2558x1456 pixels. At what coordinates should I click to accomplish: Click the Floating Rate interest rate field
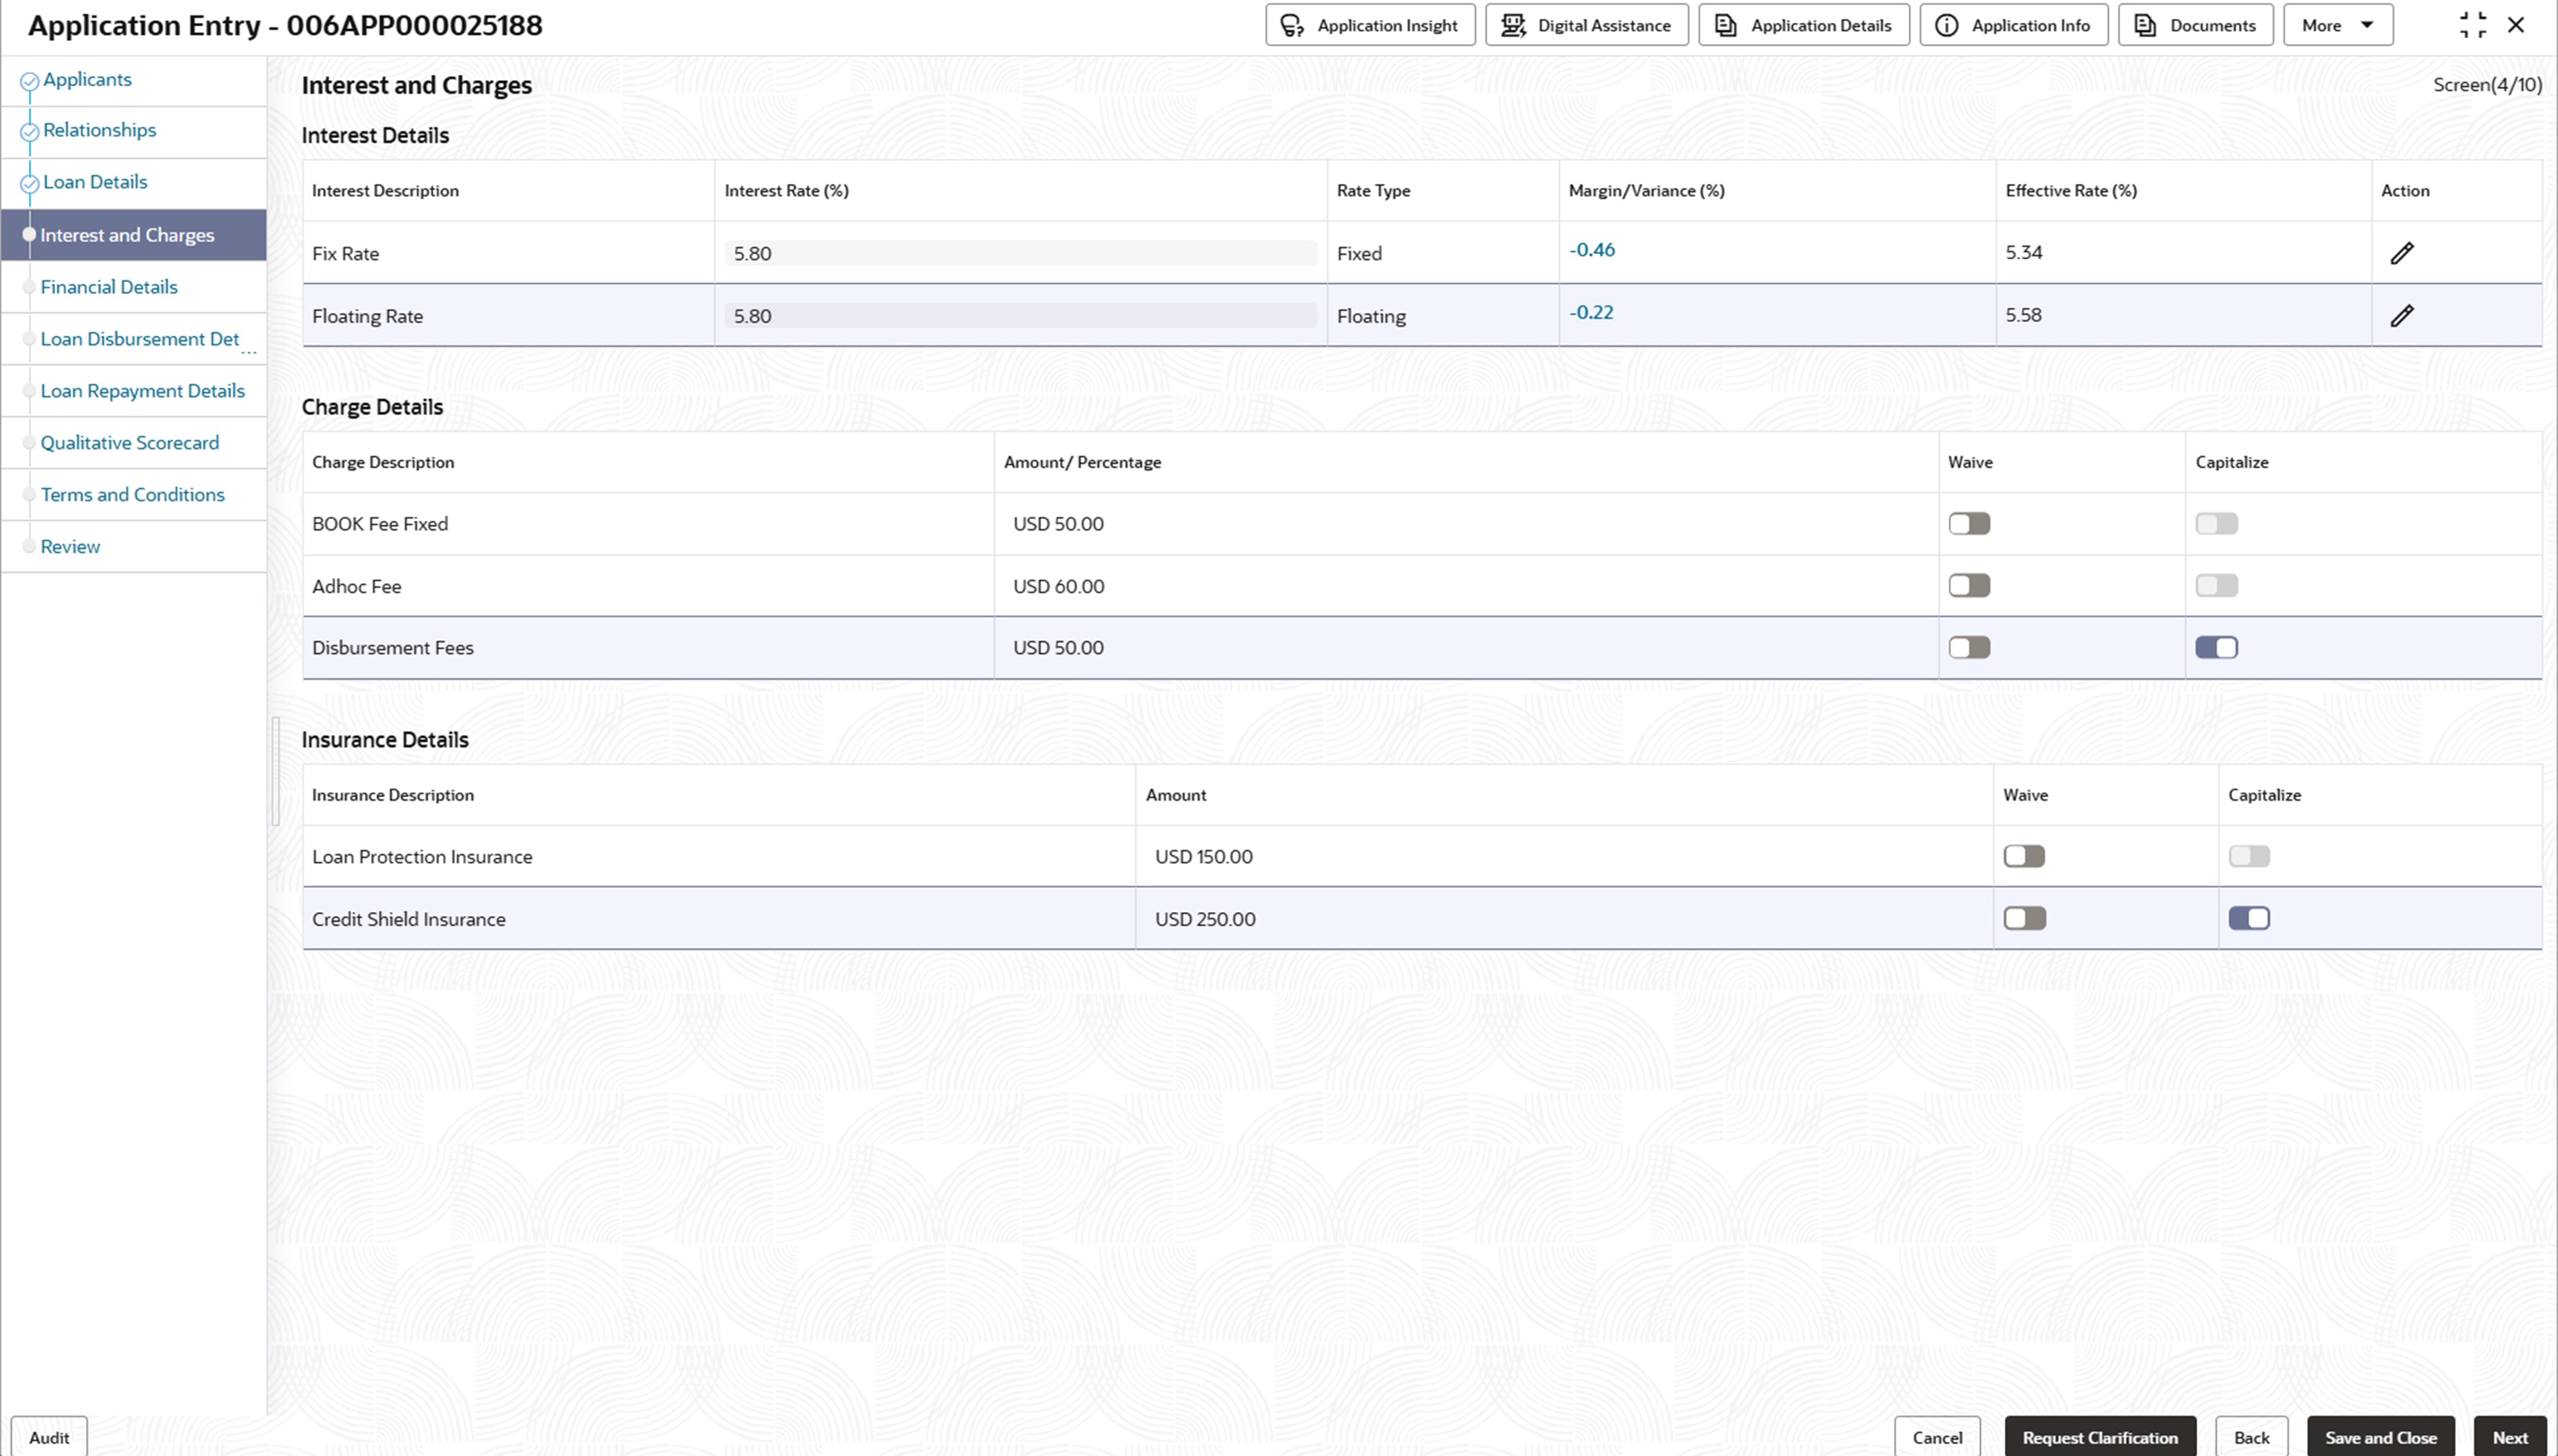click(1019, 316)
